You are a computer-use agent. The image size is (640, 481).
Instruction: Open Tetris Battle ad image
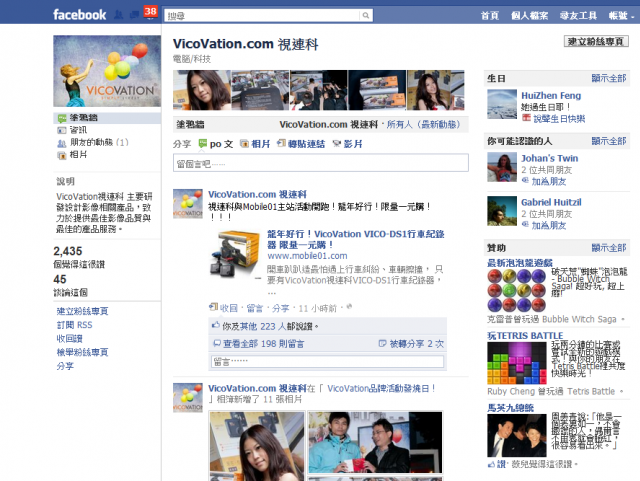click(517, 363)
